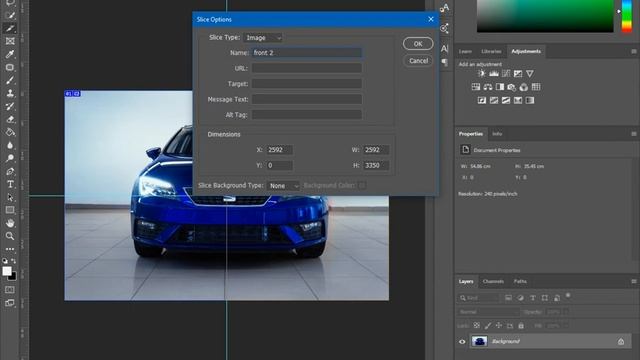Switch to the Paths tab
The width and height of the screenshot is (640, 360).
click(520, 281)
